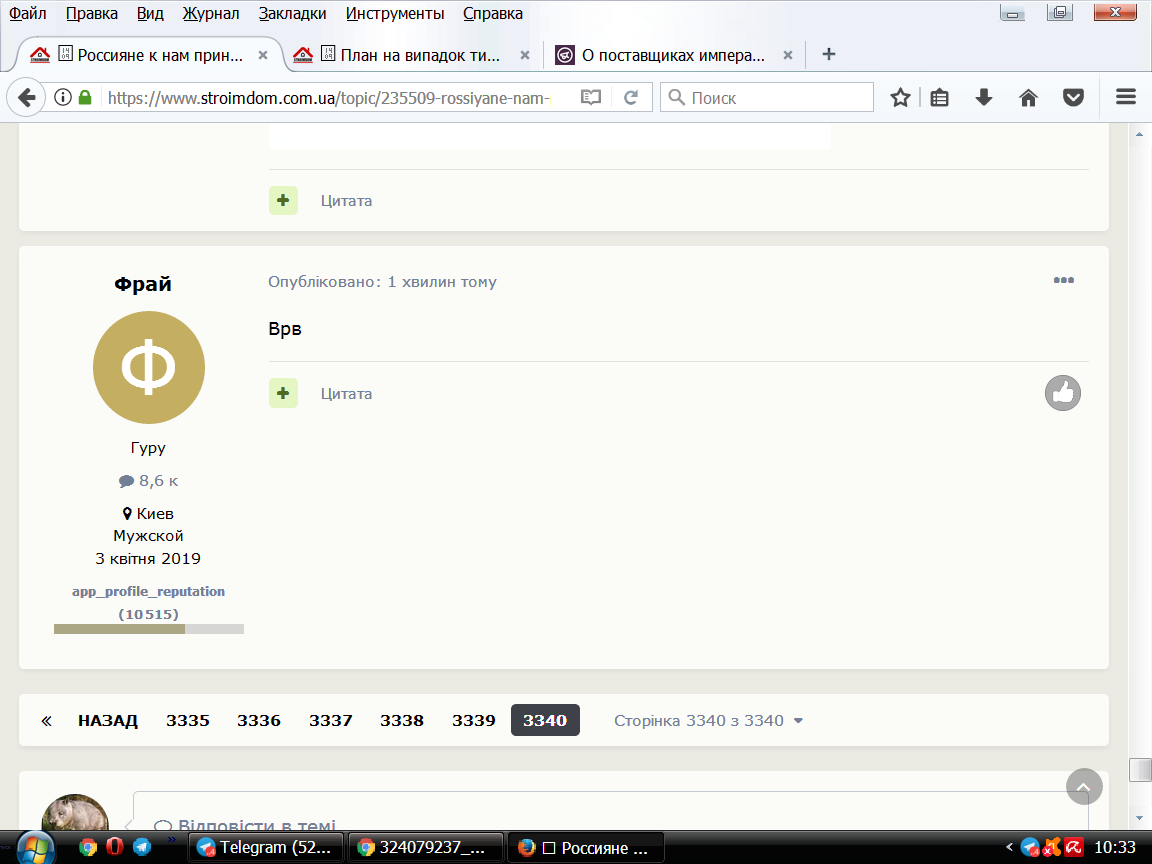
Task: Open the Pocket icon in the toolbar
Action: pos(1073,98)
